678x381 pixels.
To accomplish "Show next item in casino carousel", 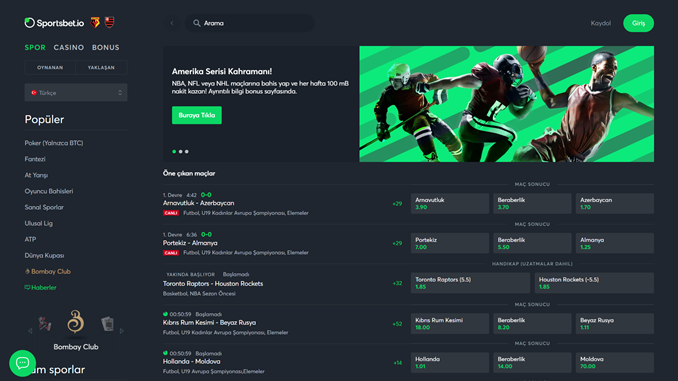I will pos(122,331).
